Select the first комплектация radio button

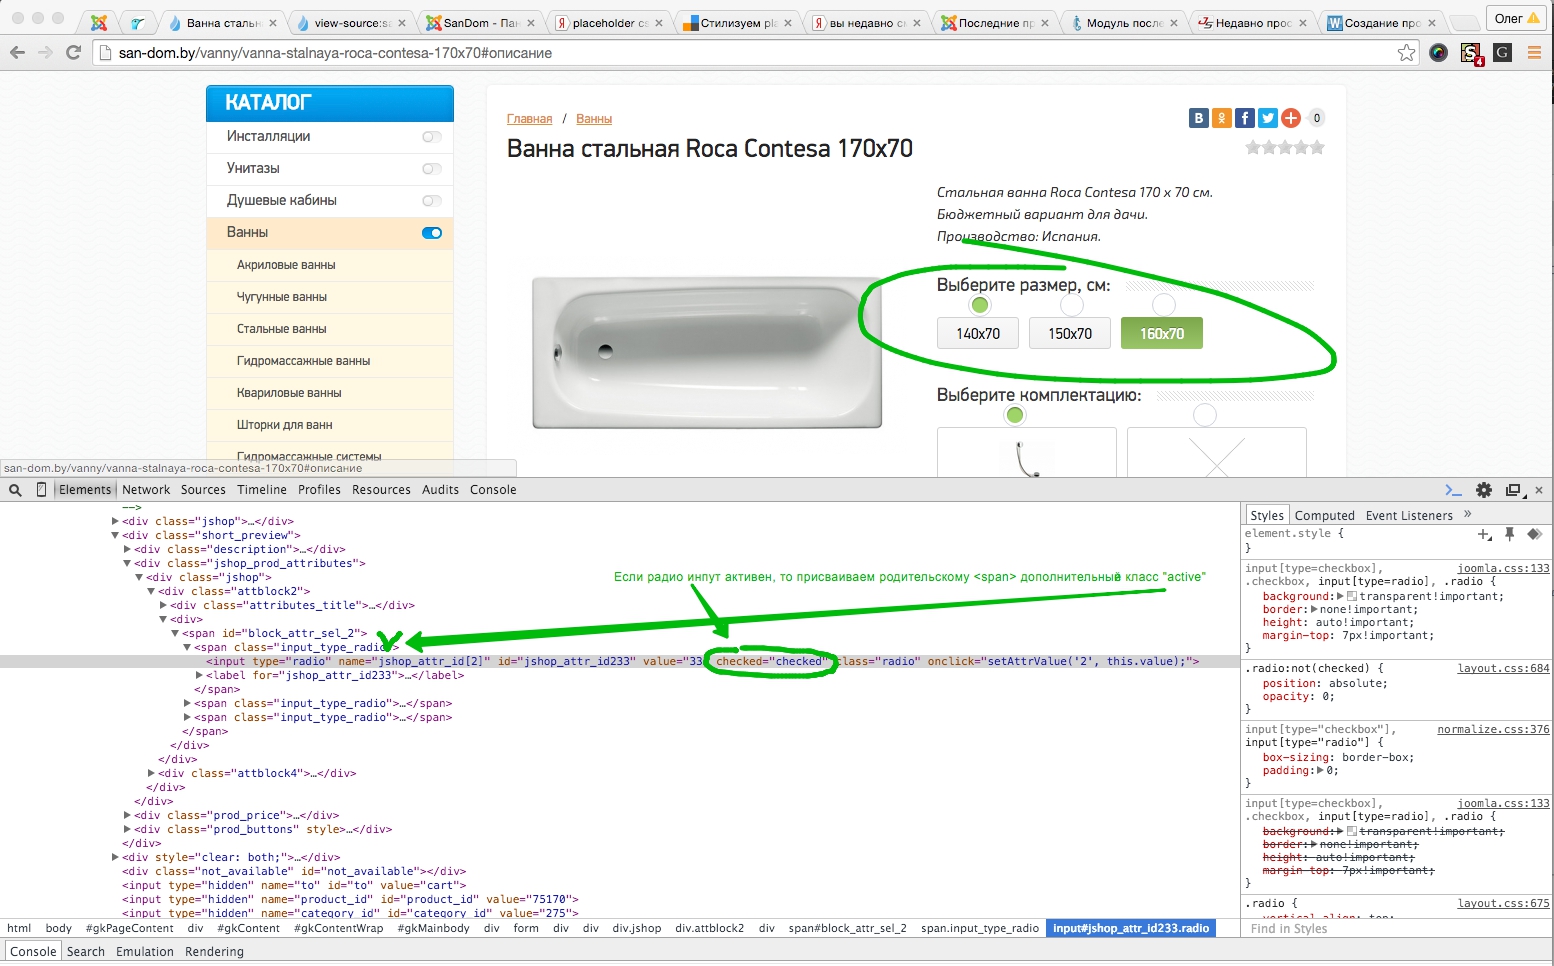pos(1015,415)
